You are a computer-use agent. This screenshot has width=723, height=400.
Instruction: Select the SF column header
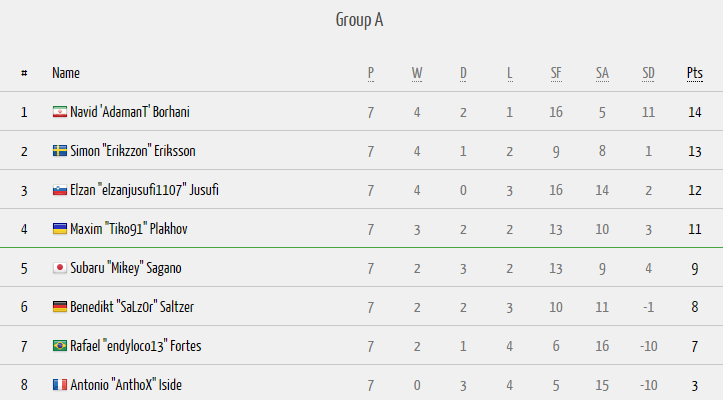(556, 73)
